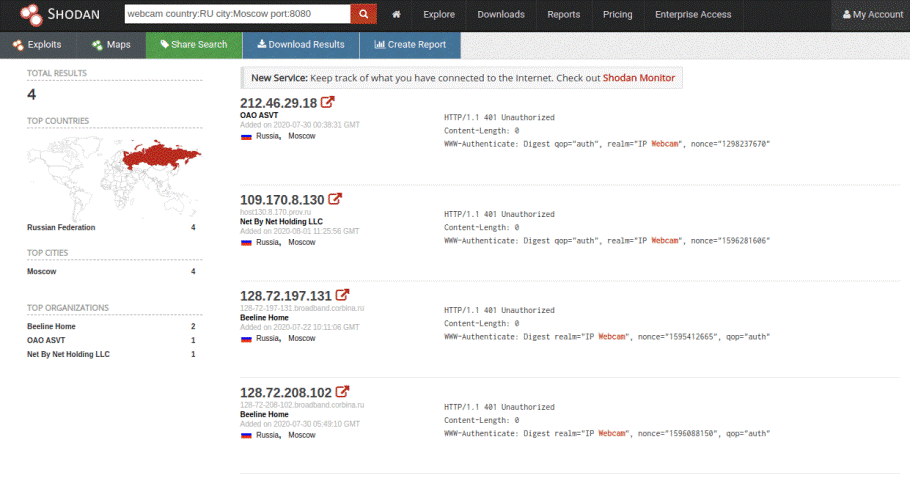Click the total results count 4
Screen dimensions: 910x478
(x=31, y=95)
